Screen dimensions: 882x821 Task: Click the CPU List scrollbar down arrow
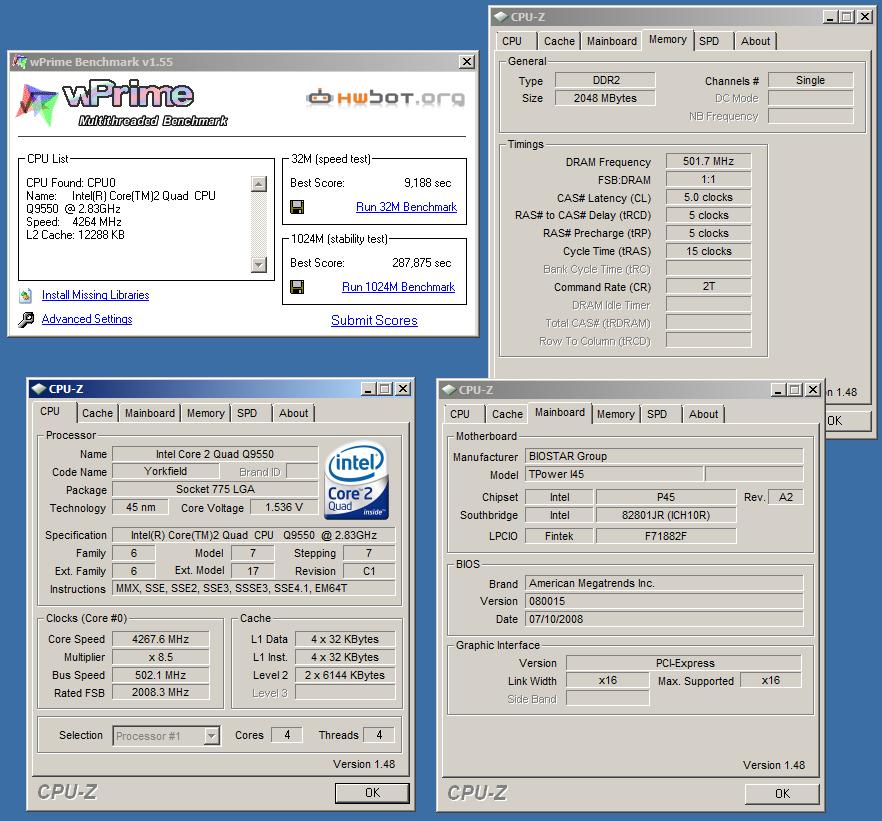(259, 264)
